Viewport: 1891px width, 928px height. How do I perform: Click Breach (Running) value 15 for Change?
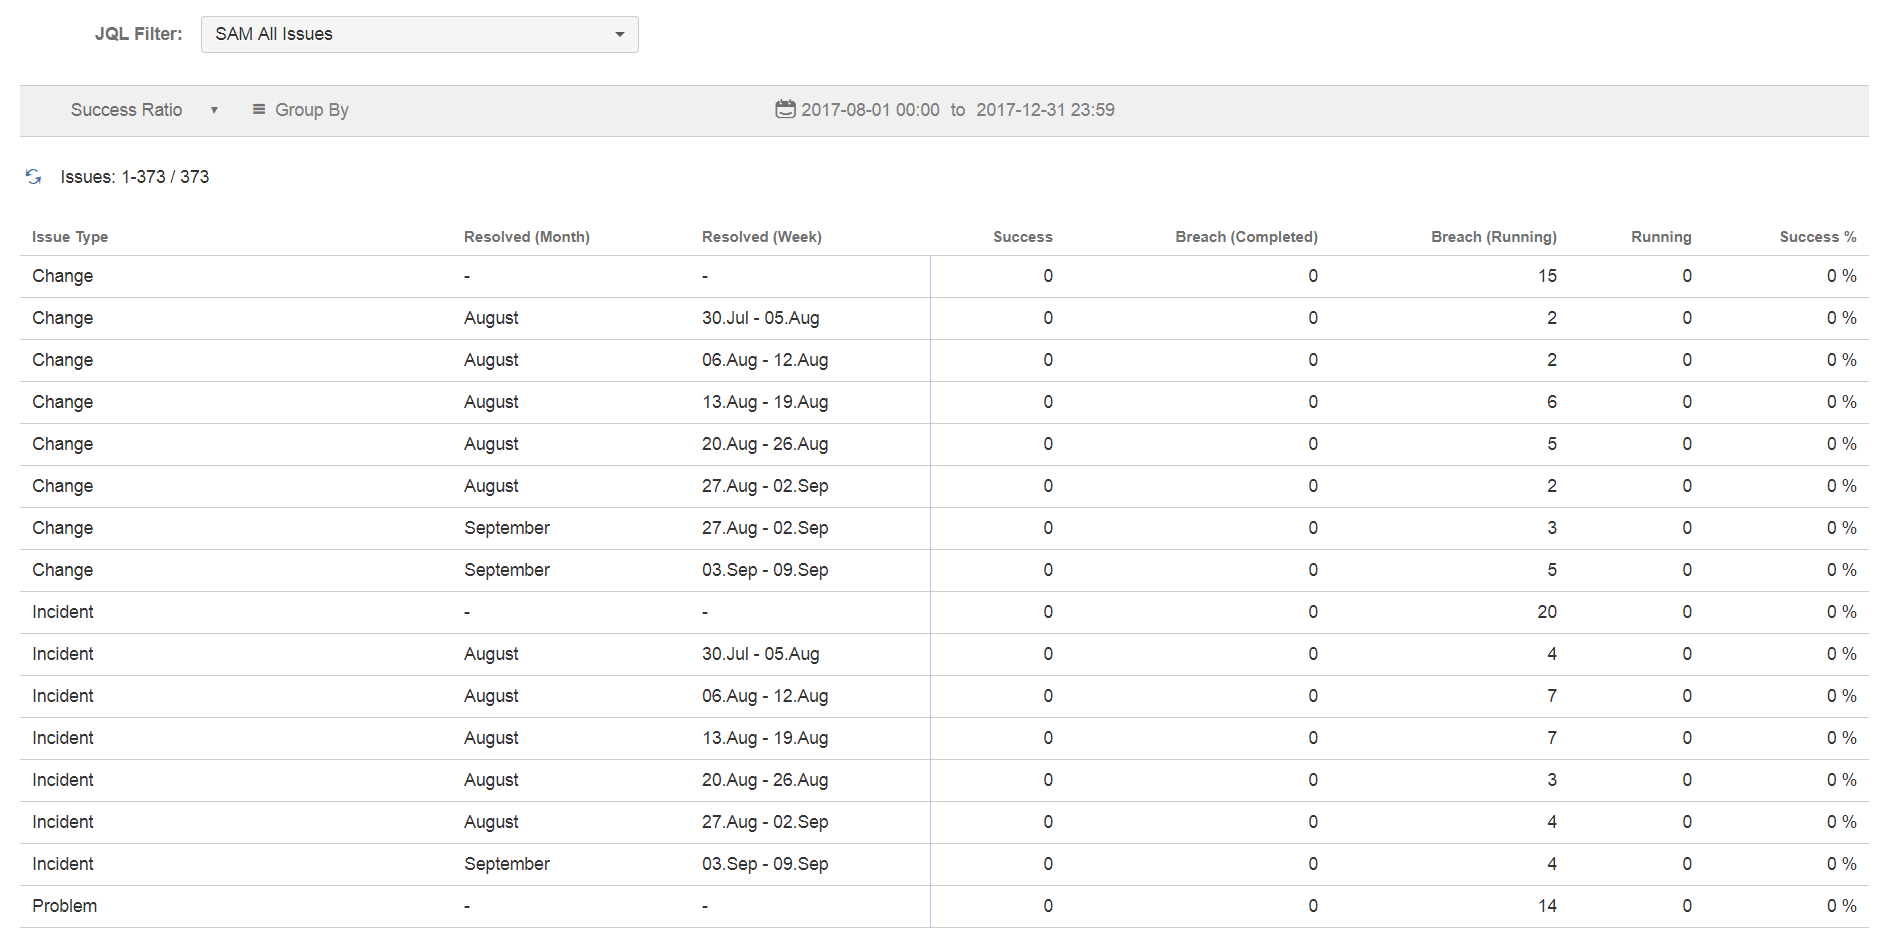pos(1546,276)
